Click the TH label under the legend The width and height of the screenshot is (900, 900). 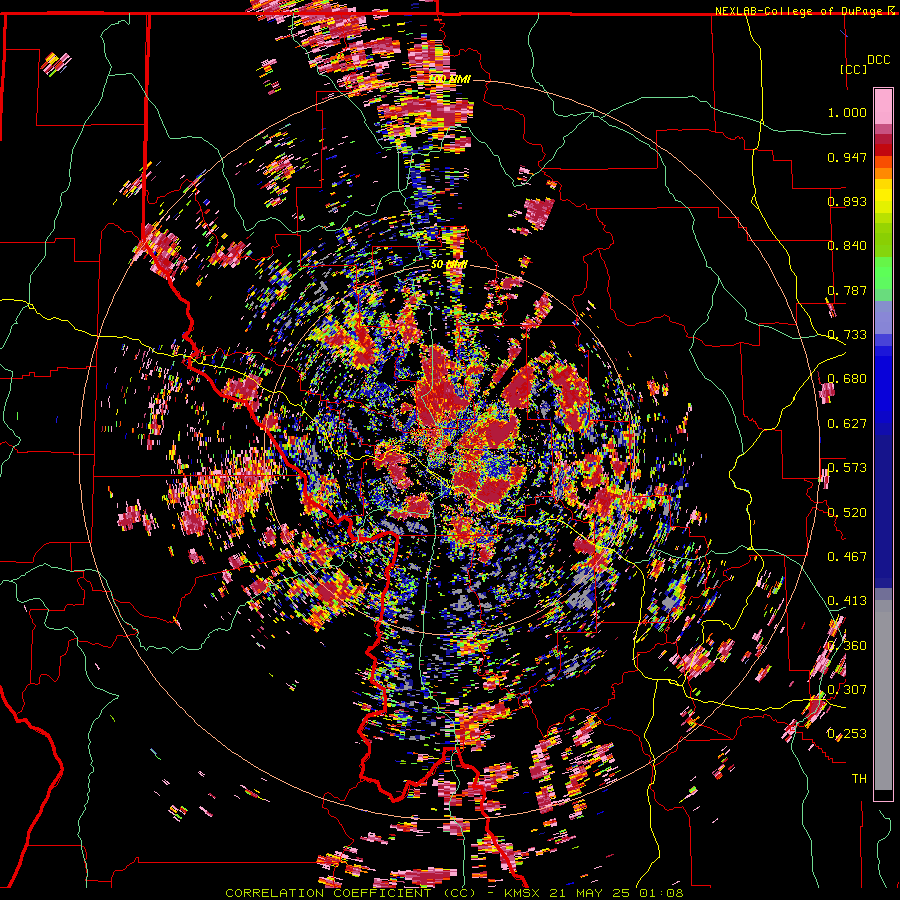click(x=859, y=779)
